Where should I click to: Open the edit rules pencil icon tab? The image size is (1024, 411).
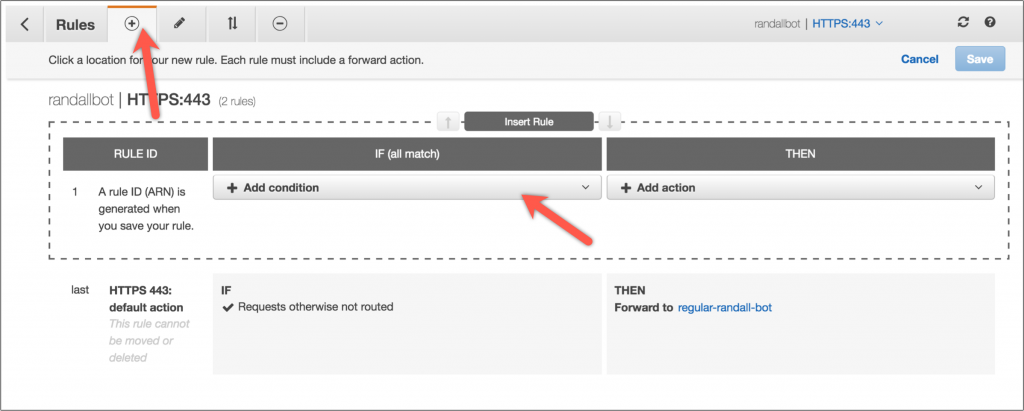(x=179, y=24)
